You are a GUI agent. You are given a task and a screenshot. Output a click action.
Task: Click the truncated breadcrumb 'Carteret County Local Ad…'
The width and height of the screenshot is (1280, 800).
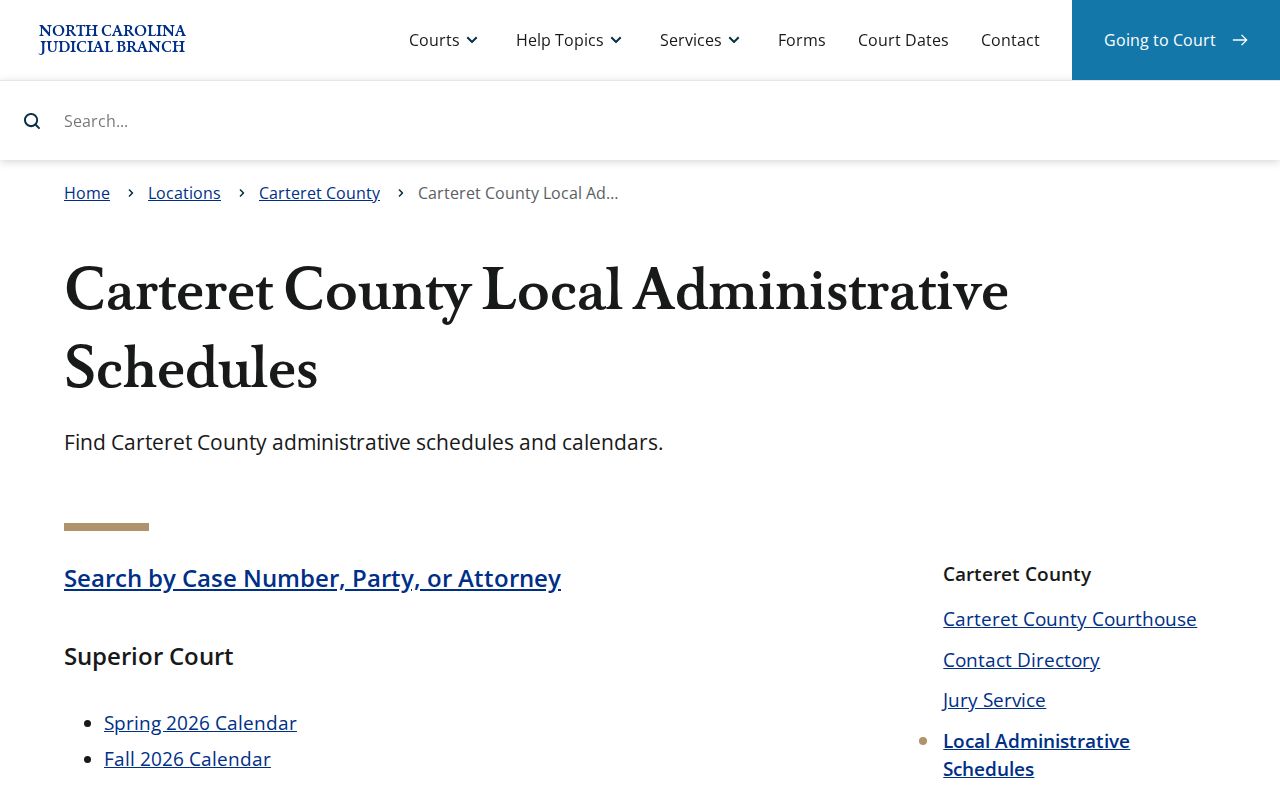pos(518,193)
